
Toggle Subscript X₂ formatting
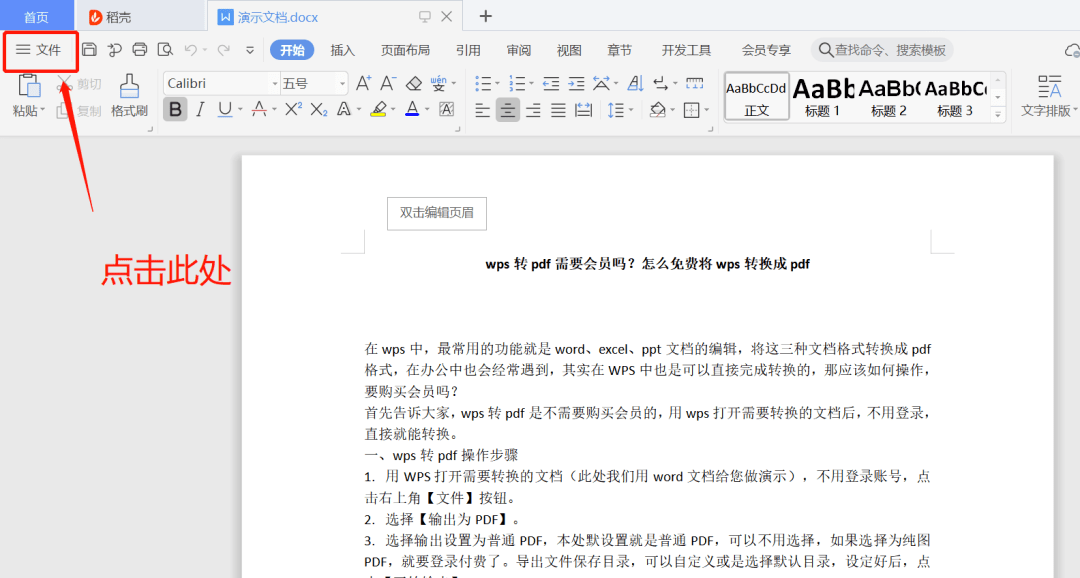coord(318,109)
